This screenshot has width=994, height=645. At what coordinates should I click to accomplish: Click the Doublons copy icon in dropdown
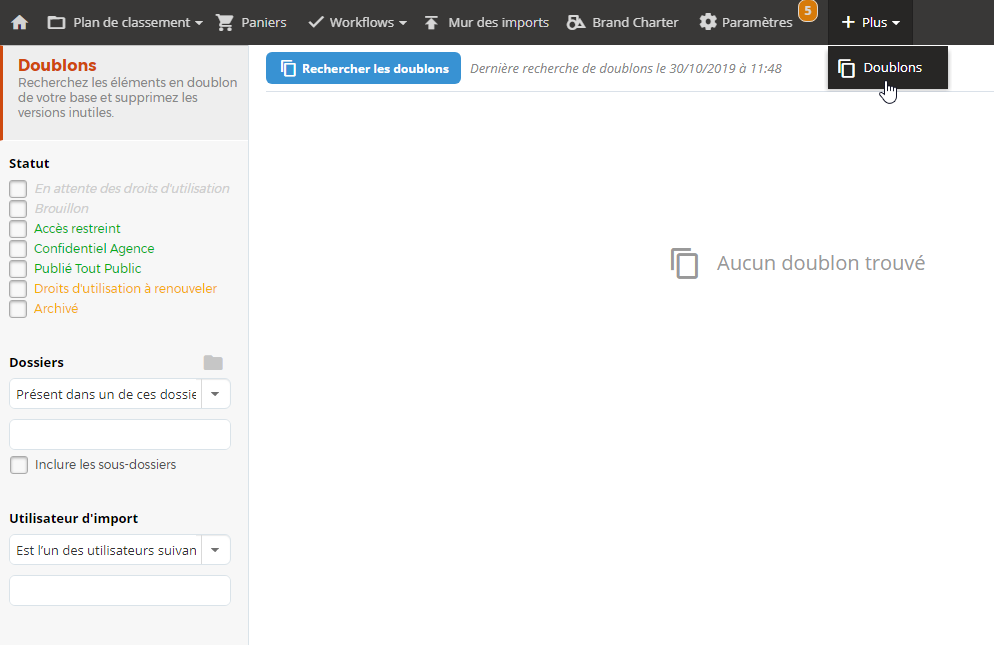(846, 68)
